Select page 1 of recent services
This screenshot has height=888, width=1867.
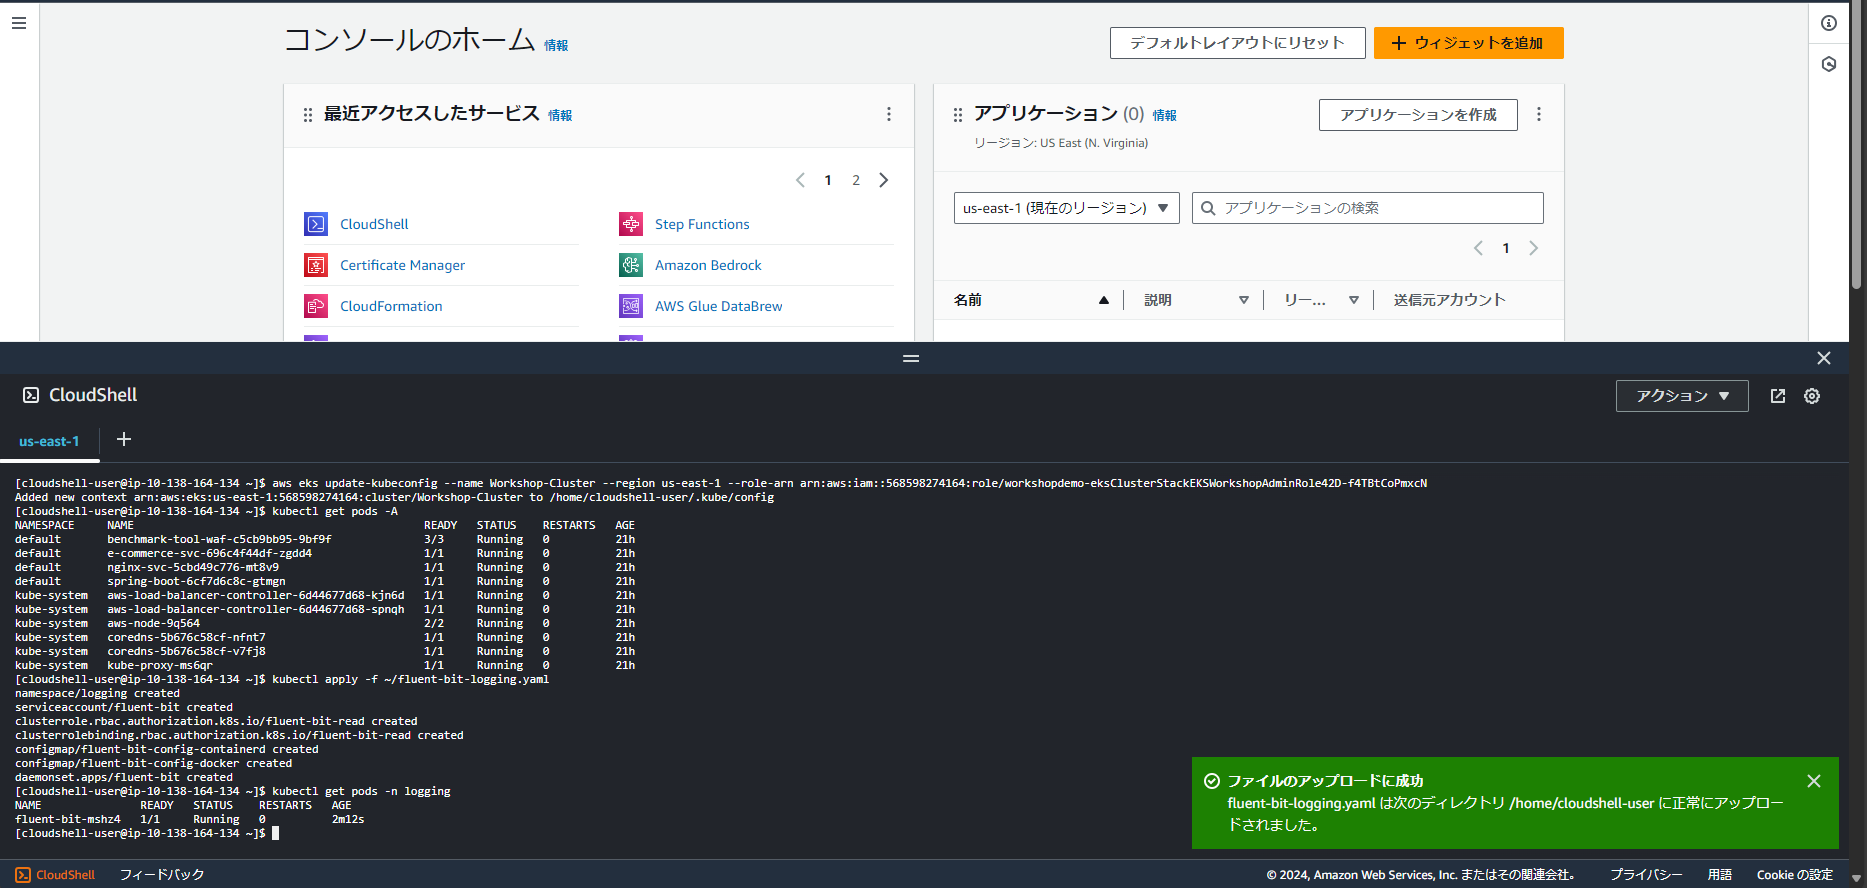828,180
